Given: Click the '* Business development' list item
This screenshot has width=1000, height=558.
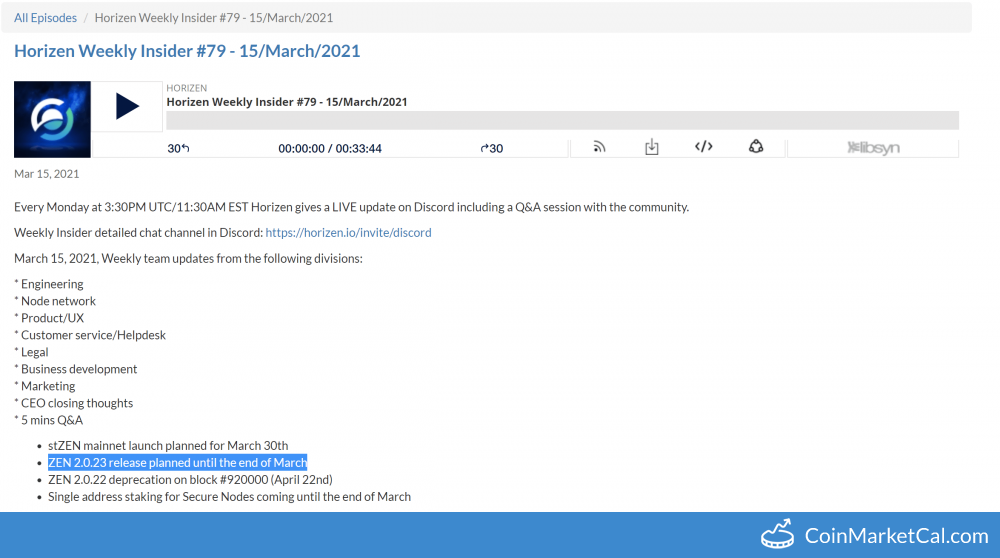Looking at the screenshot, I should [75, 369].
